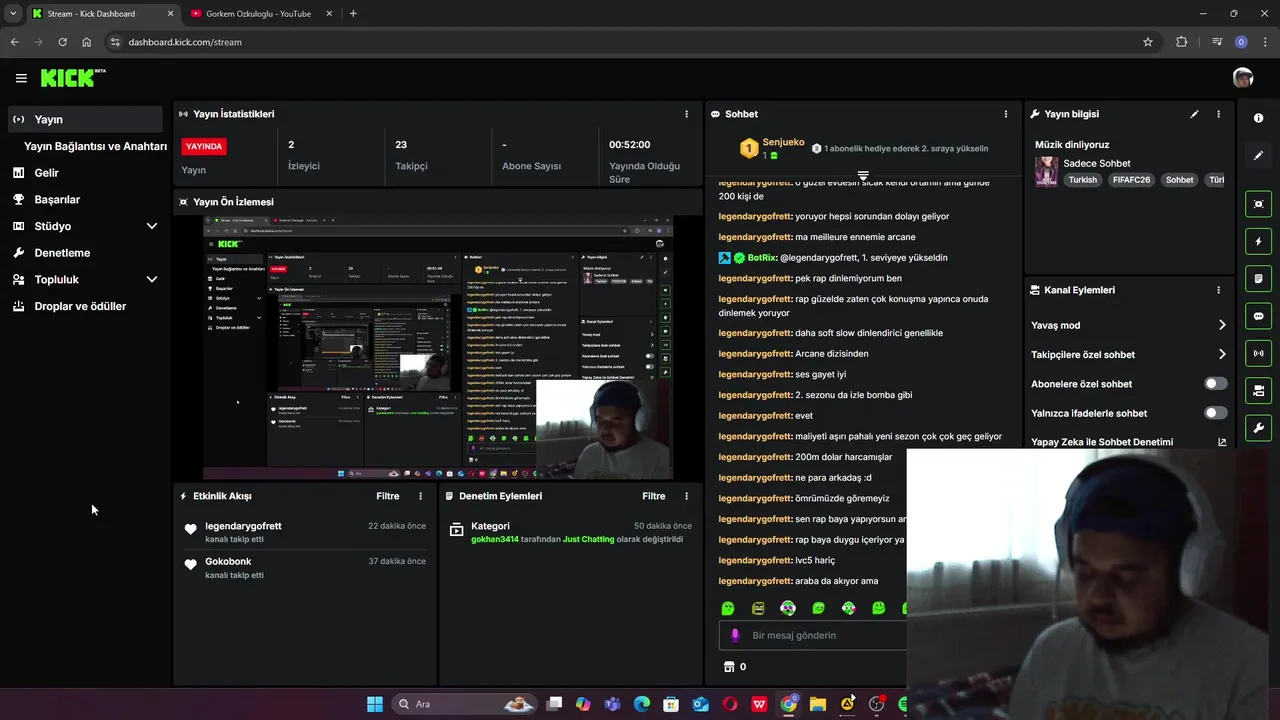Click the chat bubble widget icon
The width and height of the screenshot is (1280, 720).
pyautogui.click(x=1258, y=316)
